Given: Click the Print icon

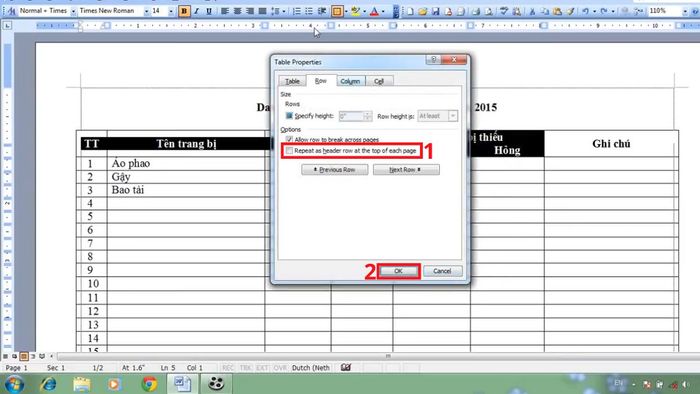Looking at the screenshot, I should point(476,11).
